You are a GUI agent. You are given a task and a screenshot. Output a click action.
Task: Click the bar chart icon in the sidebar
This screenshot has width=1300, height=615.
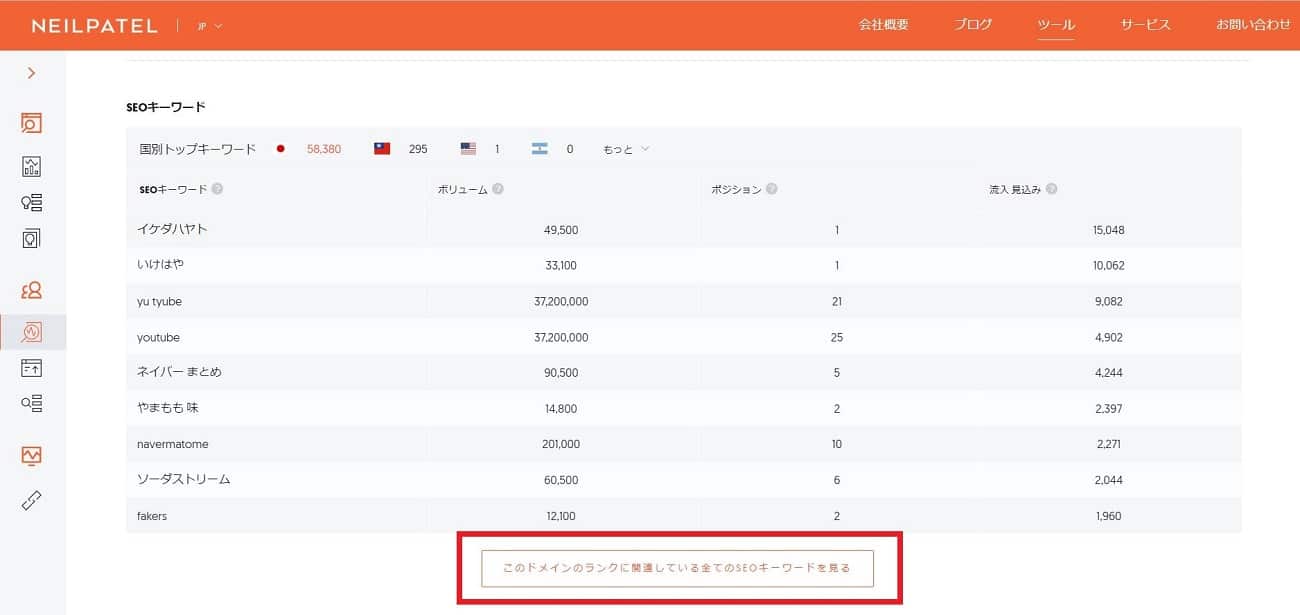32,167
